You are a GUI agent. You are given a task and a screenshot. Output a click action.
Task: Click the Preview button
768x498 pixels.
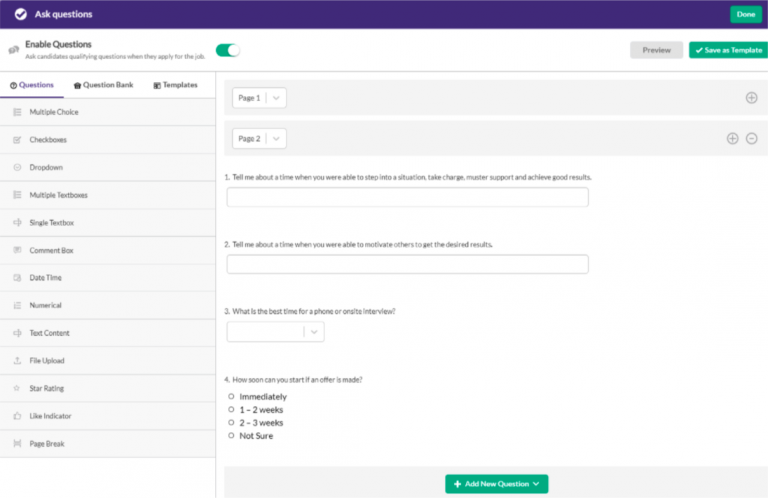(x=656, y=50)
